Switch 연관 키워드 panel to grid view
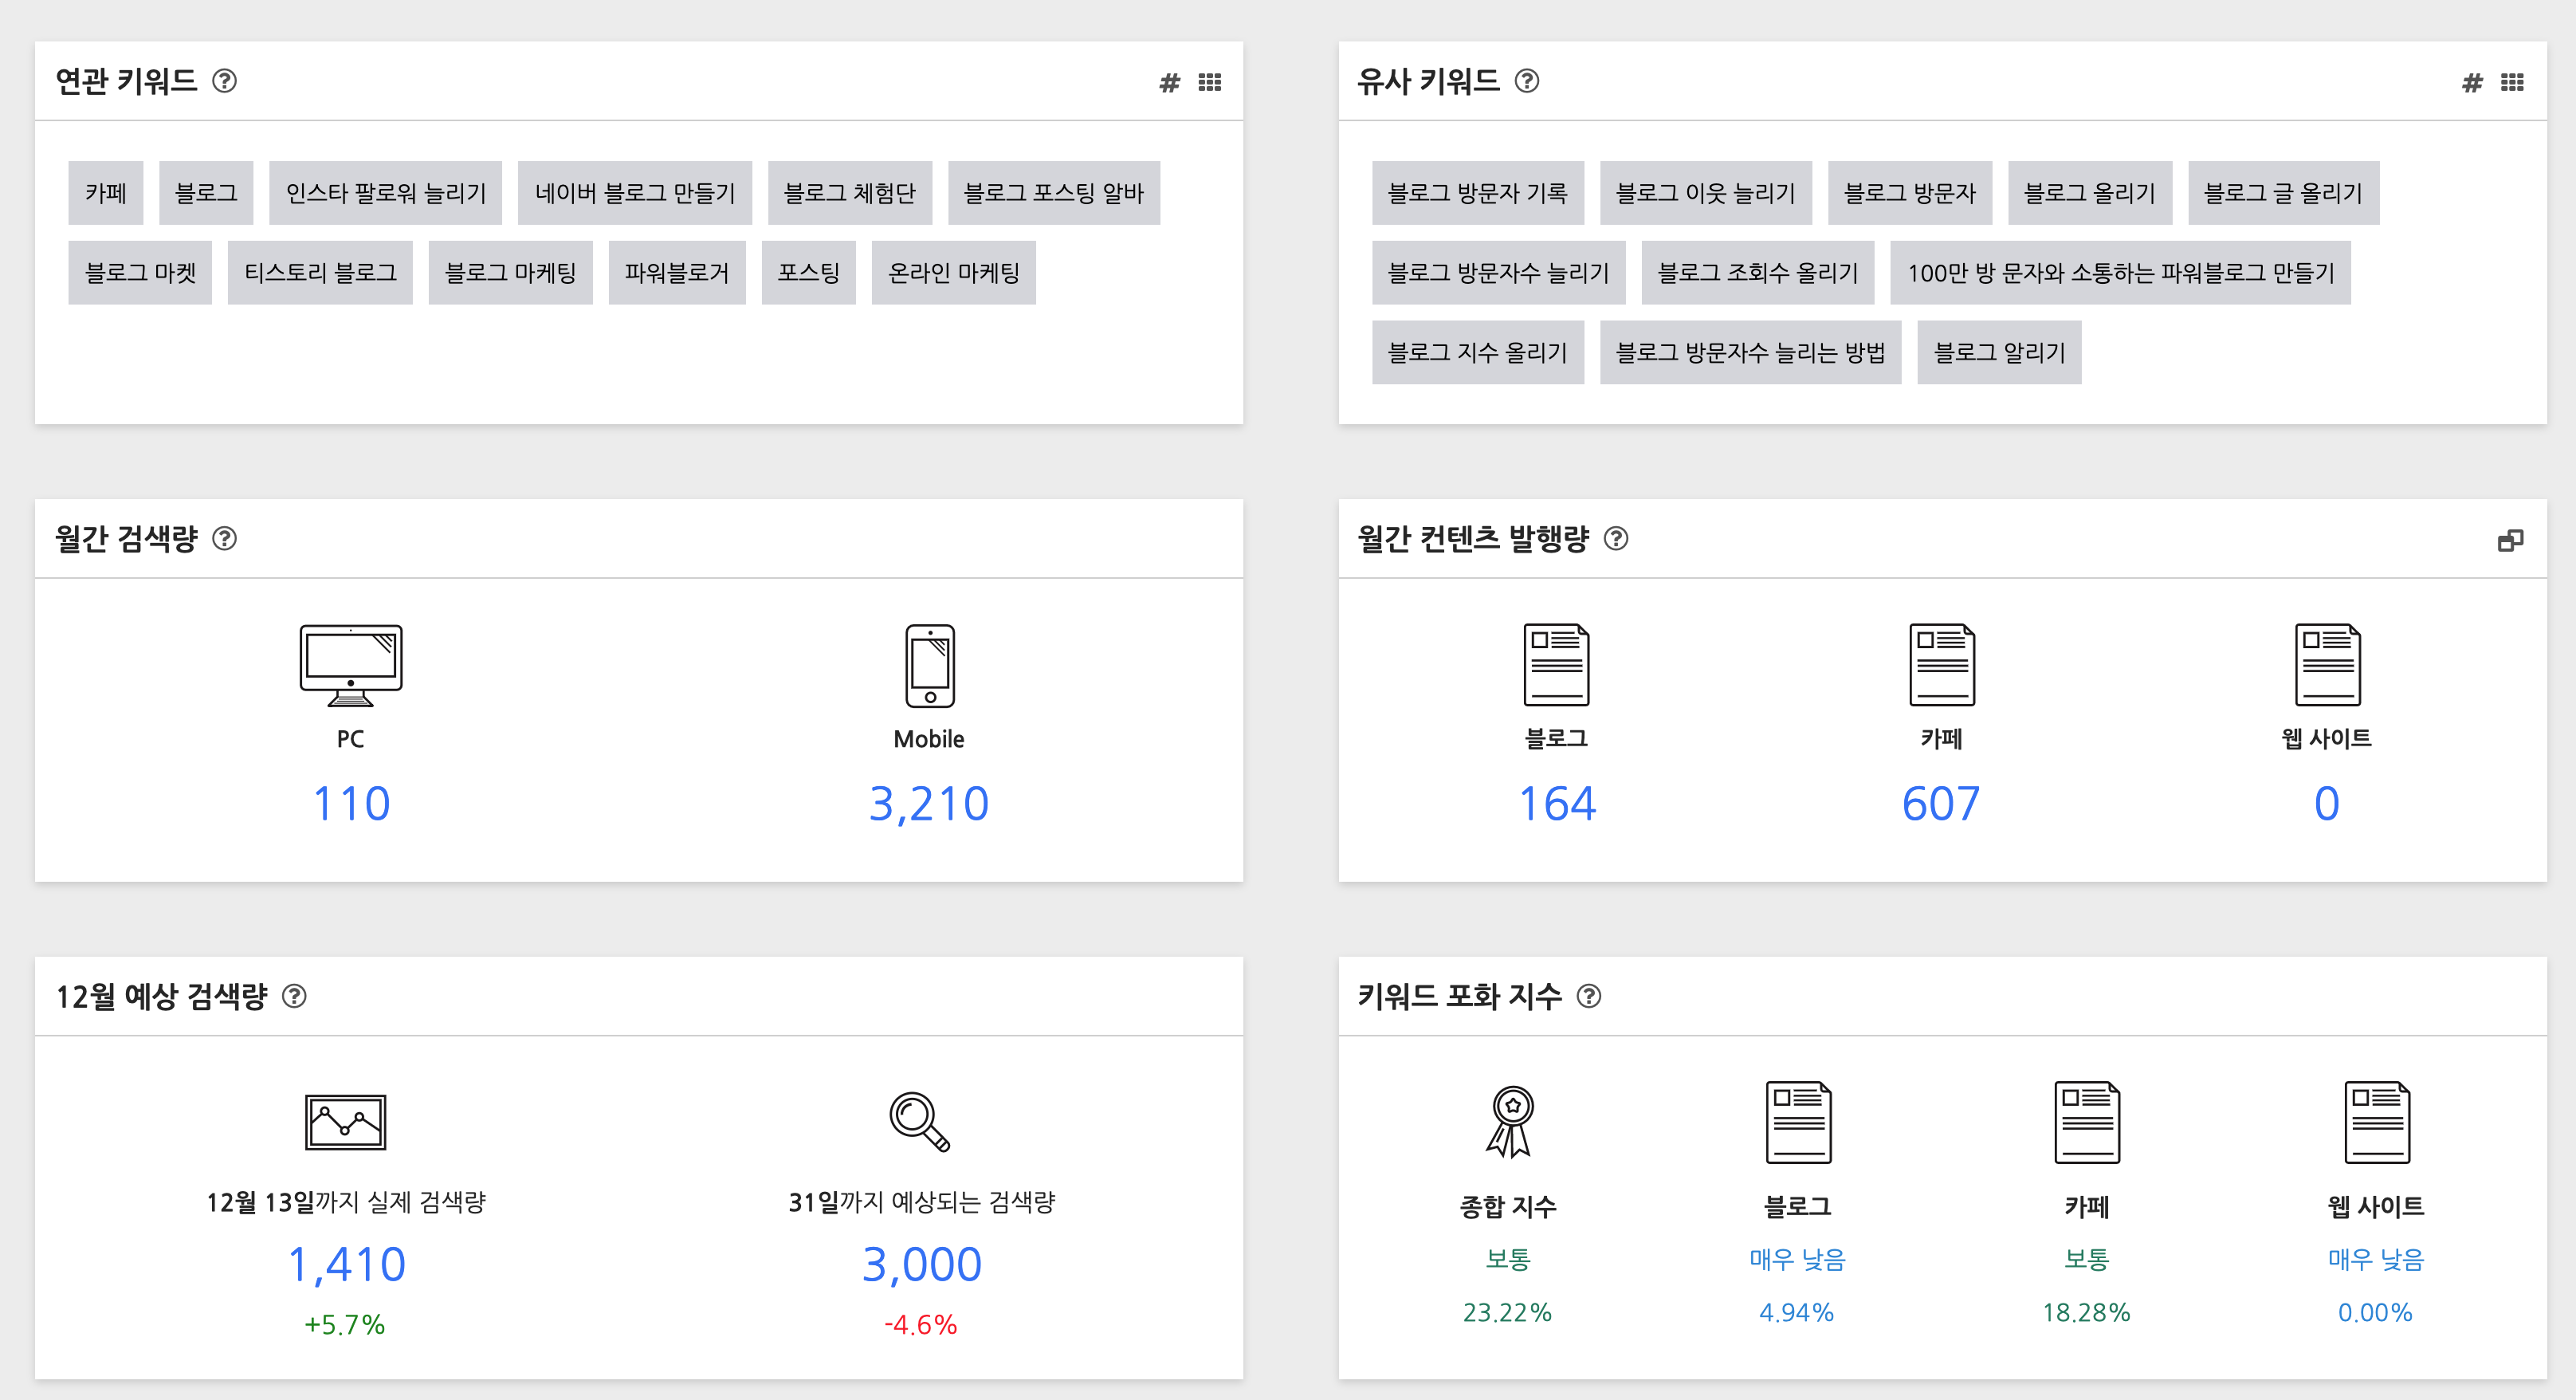2576x1400 pixels. 1210,82
